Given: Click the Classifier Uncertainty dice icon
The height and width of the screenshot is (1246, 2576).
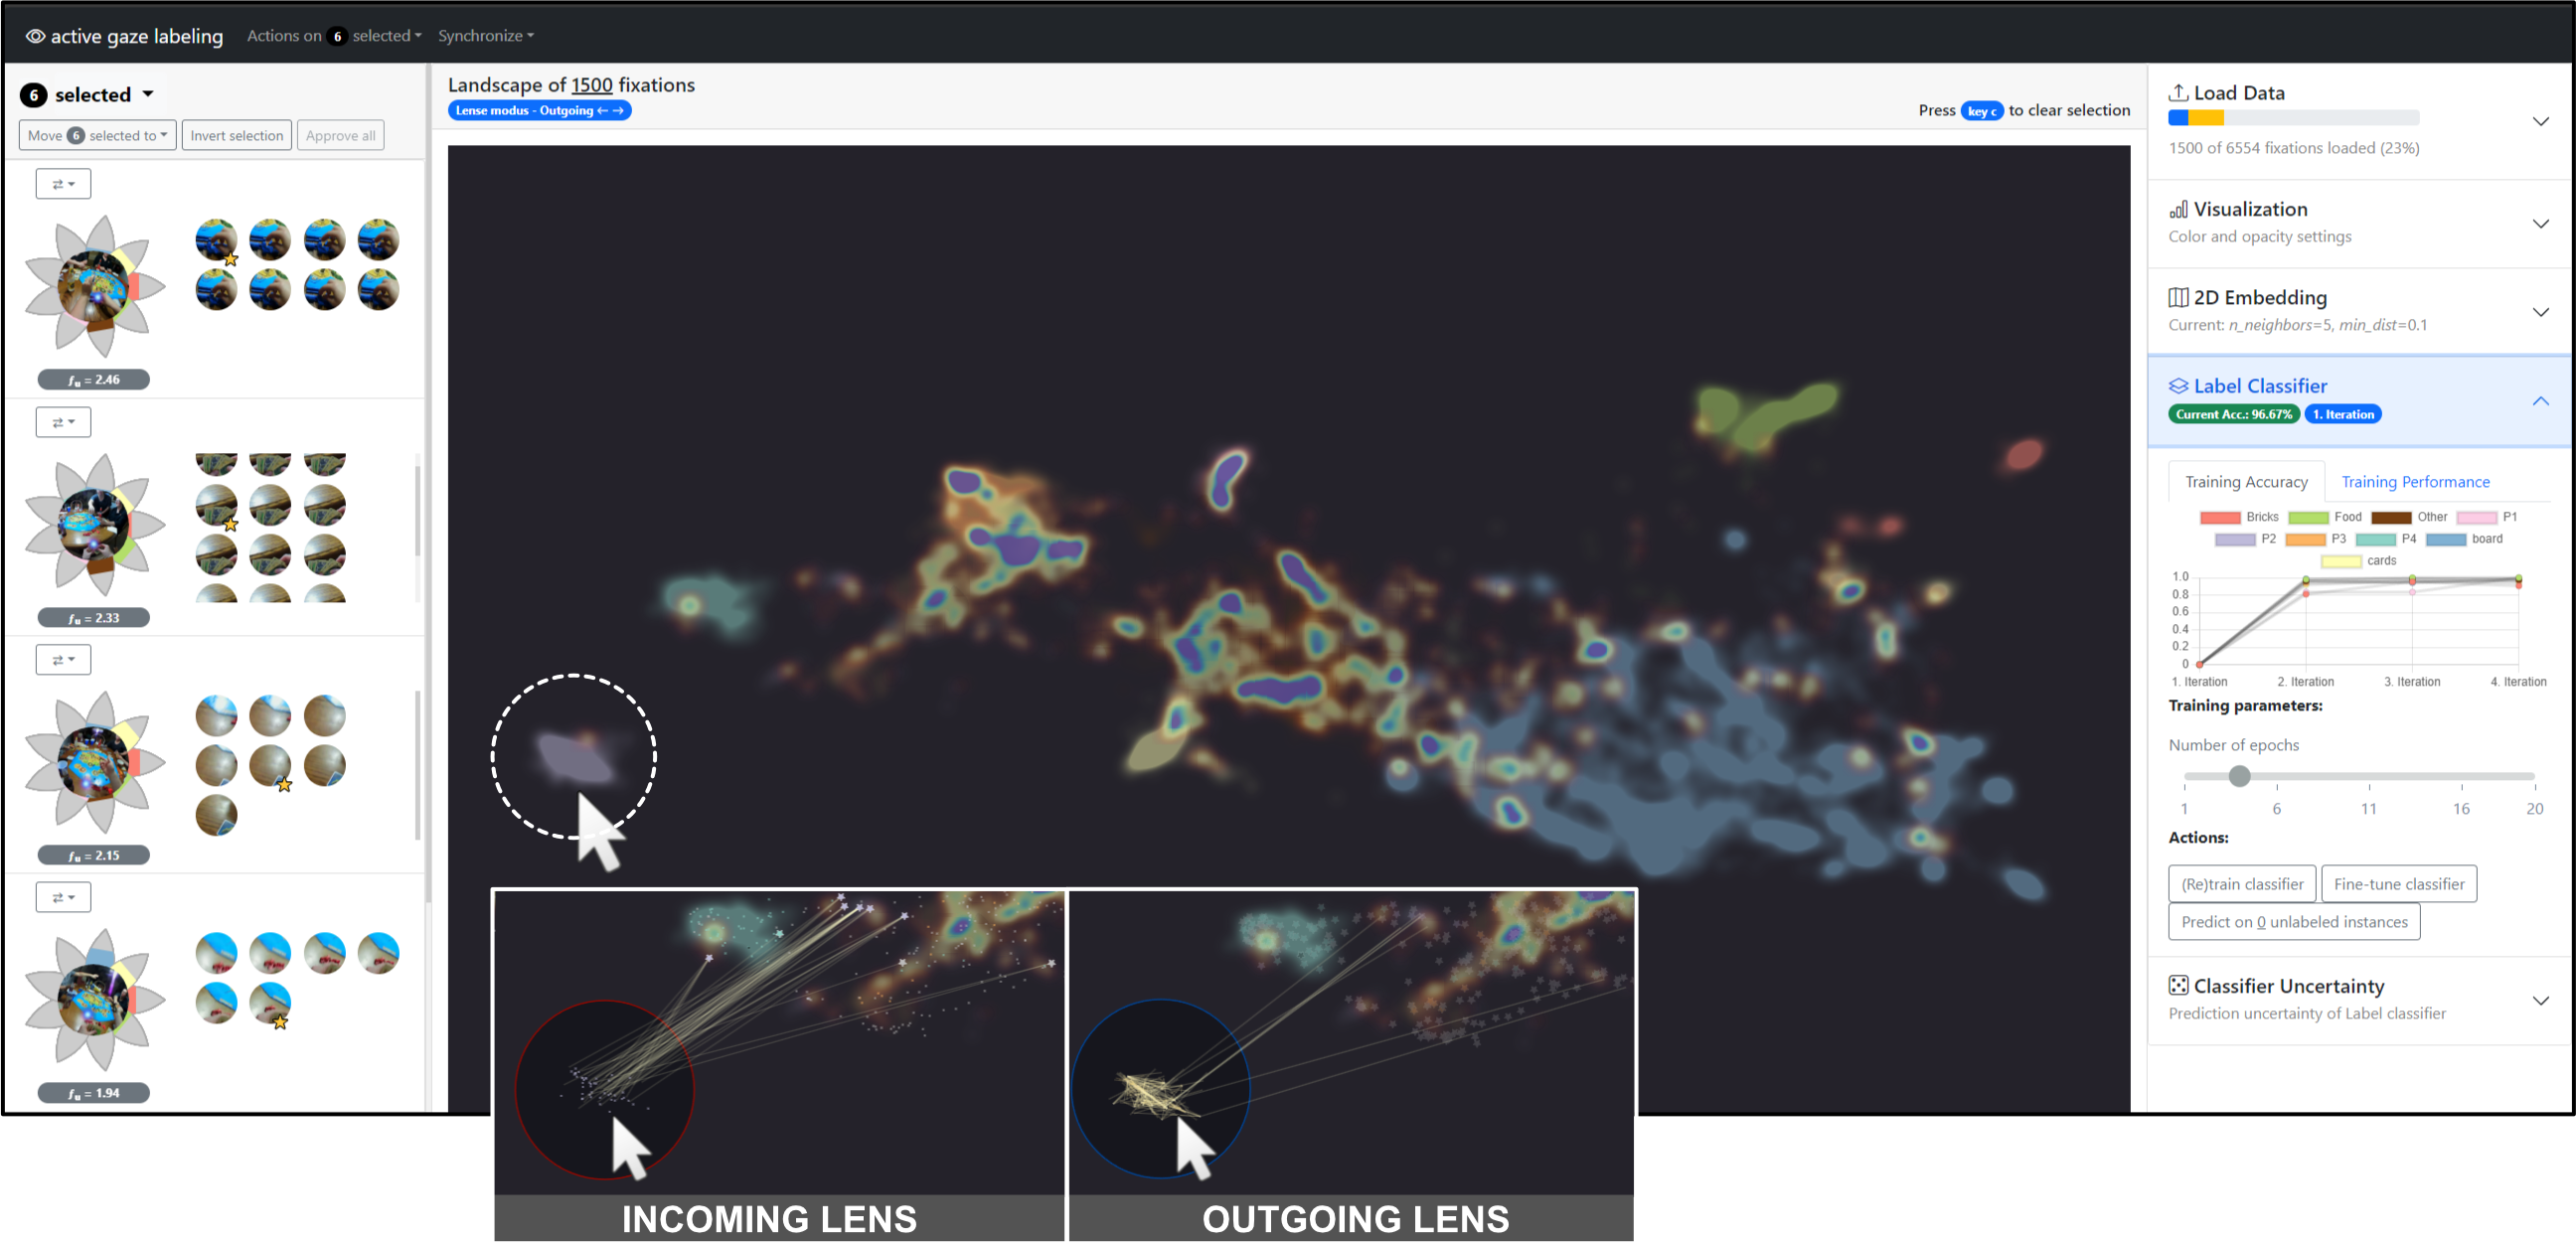Looking at the screenshot, I should [2177, 985].
